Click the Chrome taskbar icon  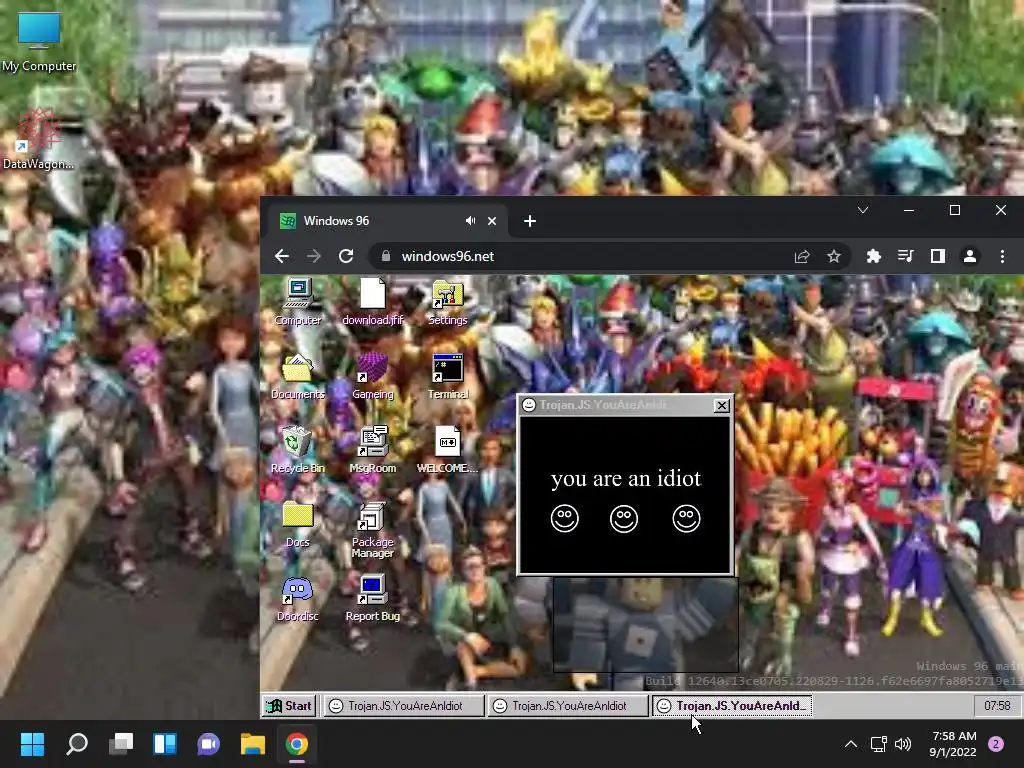[x=296, y=744]
